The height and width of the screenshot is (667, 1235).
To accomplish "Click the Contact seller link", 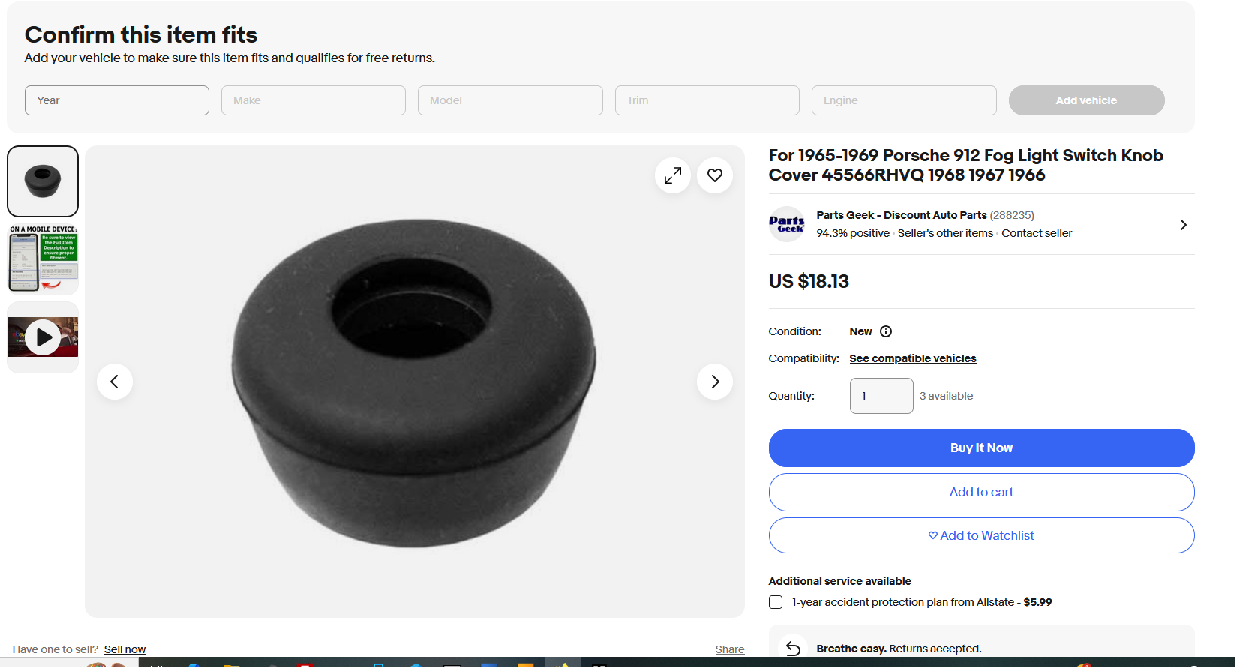I will pos(1037,233).
